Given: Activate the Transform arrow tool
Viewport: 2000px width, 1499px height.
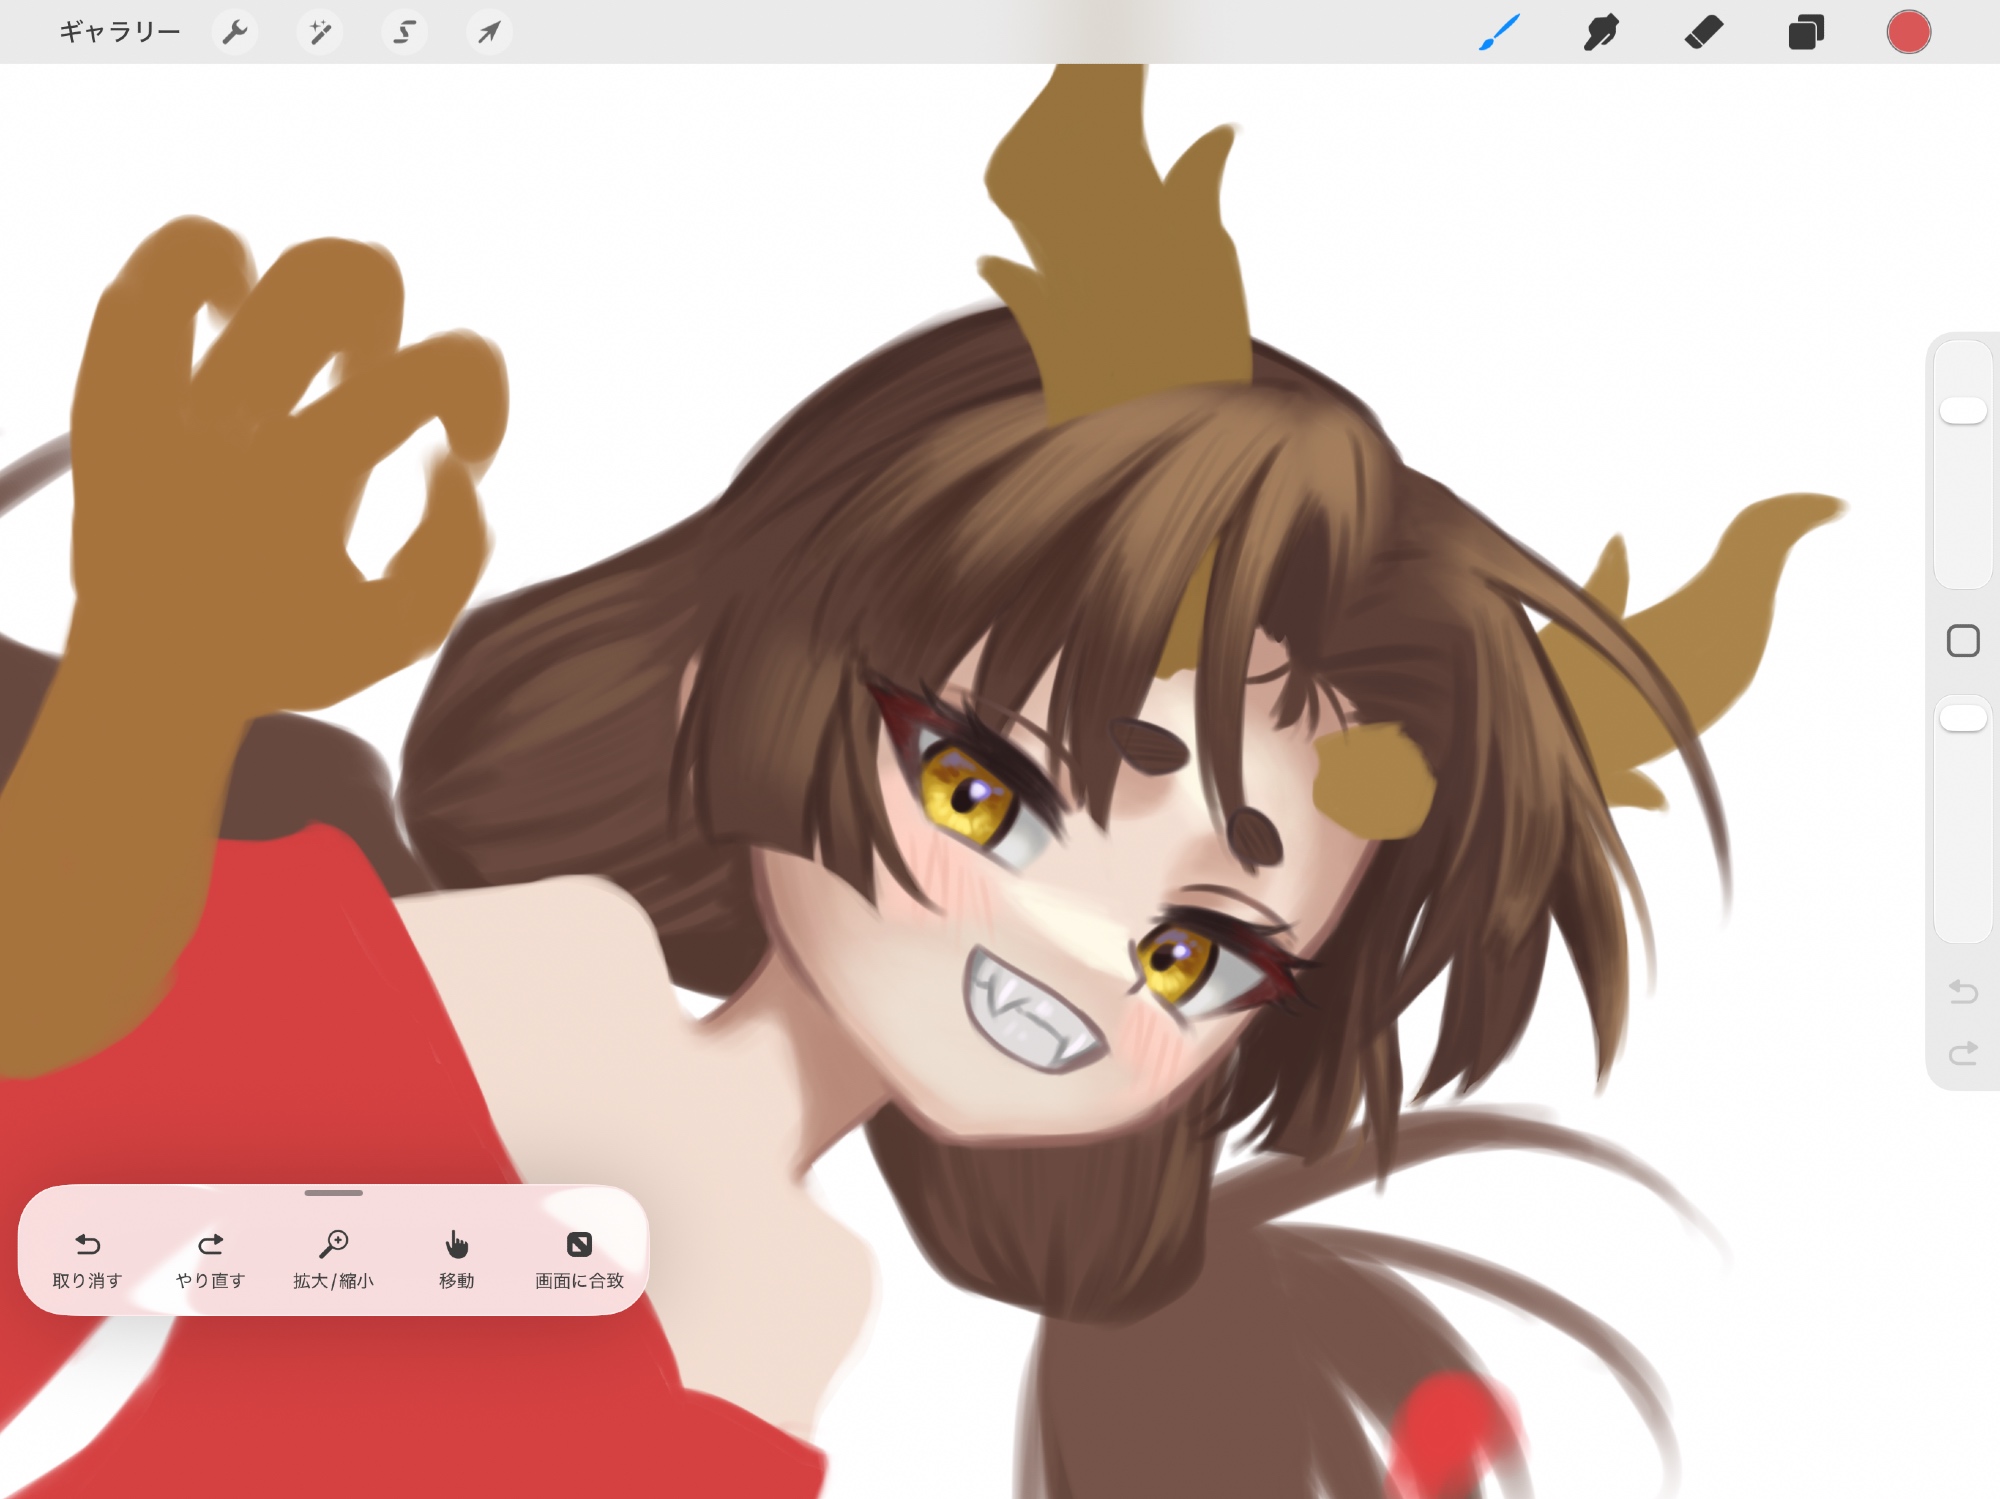Looking at the screenshot, I should (x=489, y=33).
